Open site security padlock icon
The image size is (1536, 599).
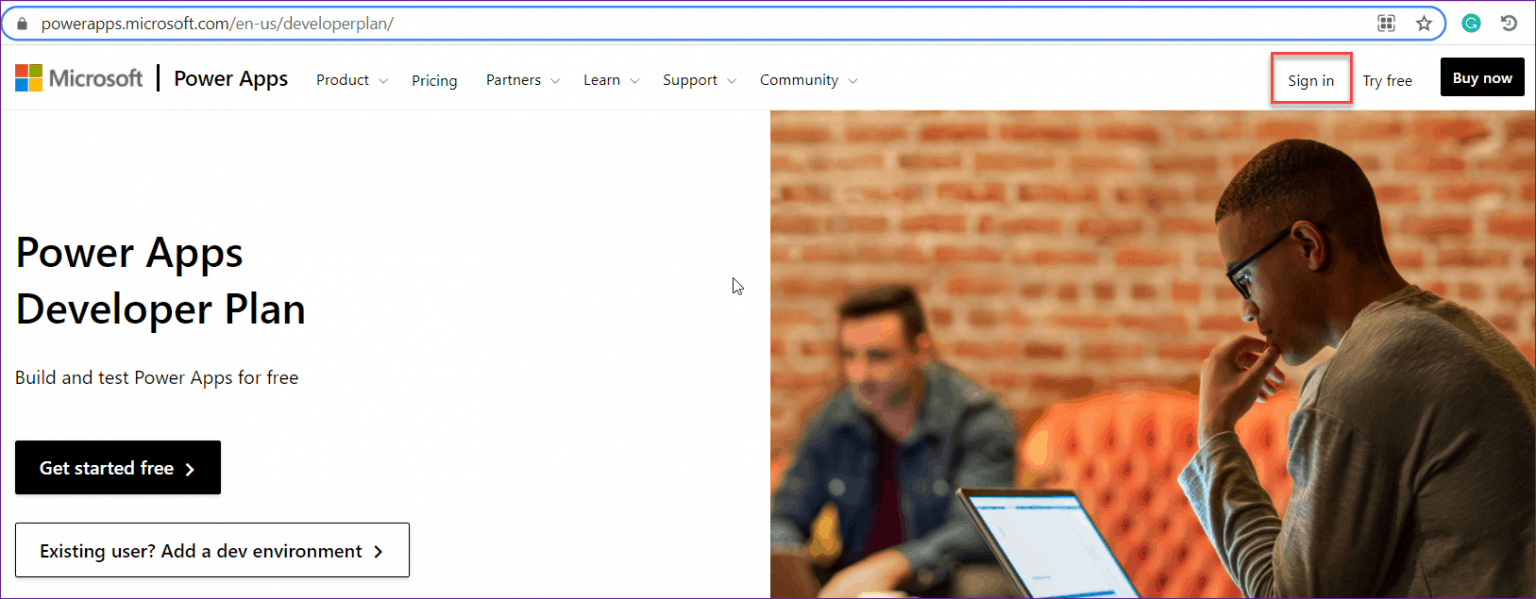pyautogui.click(x=24, y=22)
